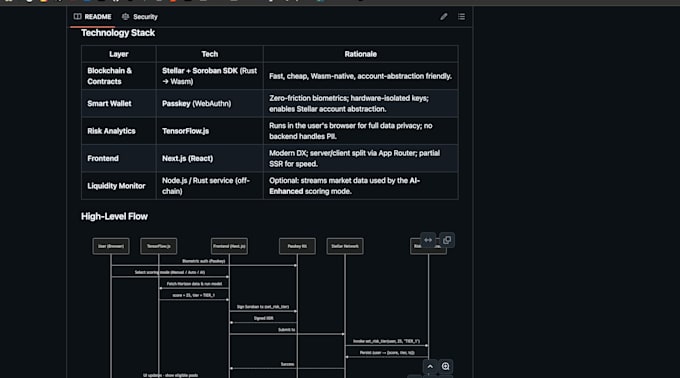Select the Rationale column header
The width and height of the screenshot is (680, 378).
tap(360, 54)
